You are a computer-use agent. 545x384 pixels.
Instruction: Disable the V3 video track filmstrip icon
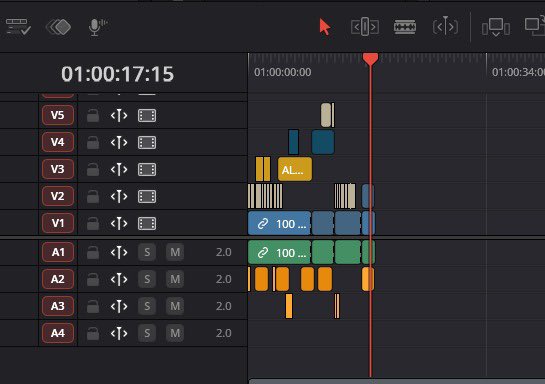click(147, 170)
